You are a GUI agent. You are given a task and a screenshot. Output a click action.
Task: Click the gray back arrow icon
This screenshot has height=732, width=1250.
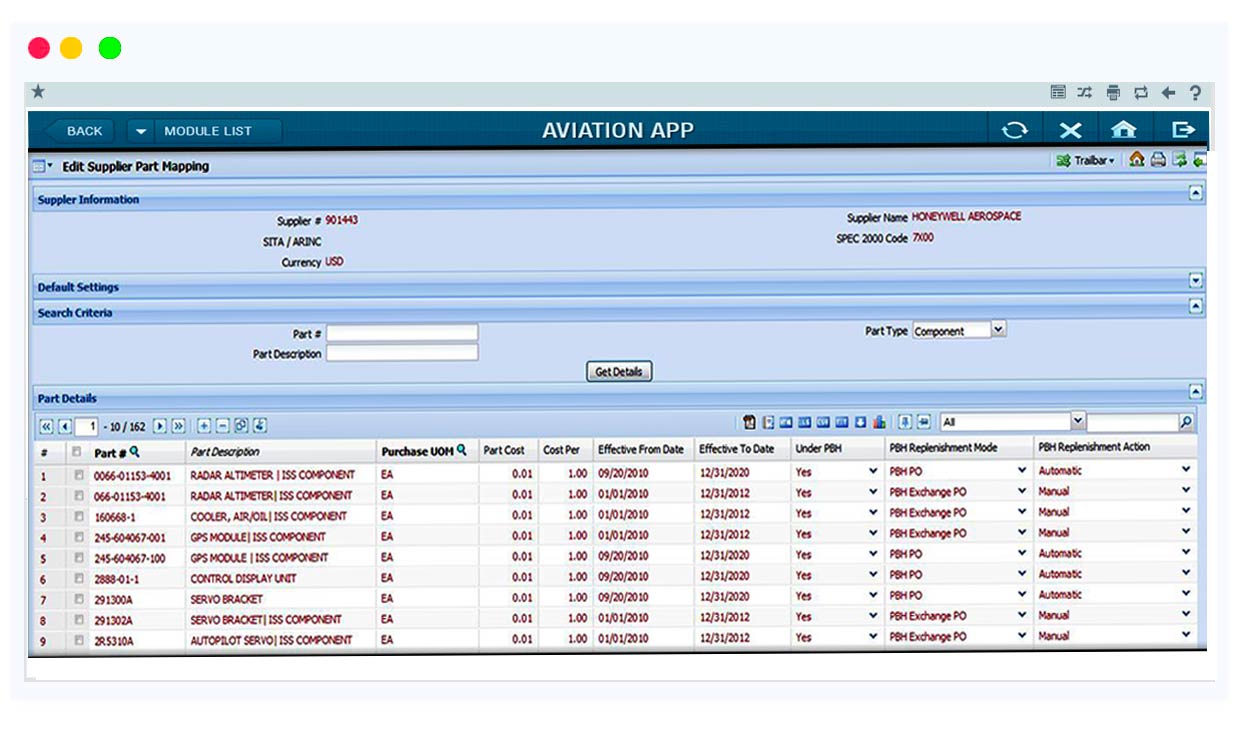(x=1168, y=93)
